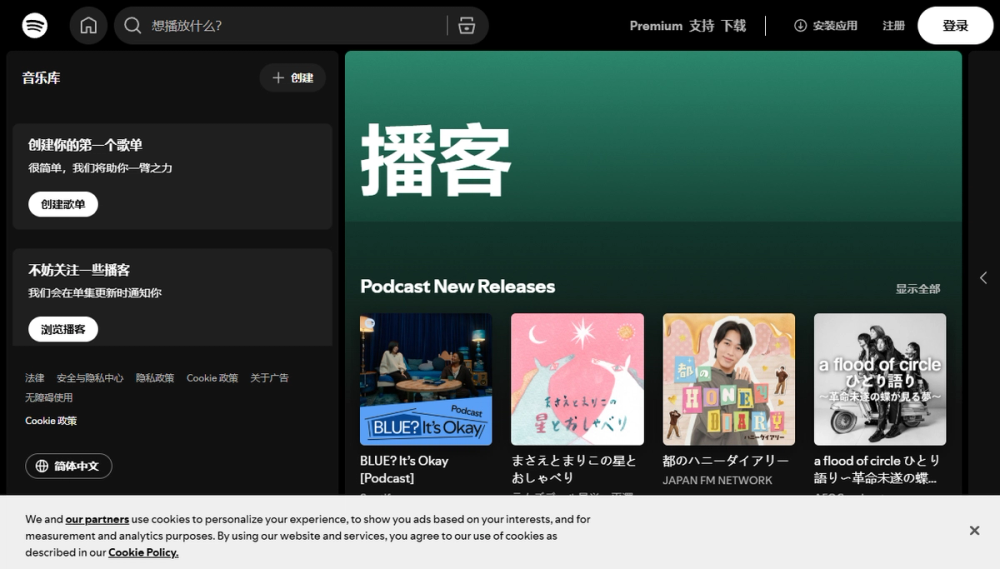Open the Cookie Policy. link in banner

[143, 552]
